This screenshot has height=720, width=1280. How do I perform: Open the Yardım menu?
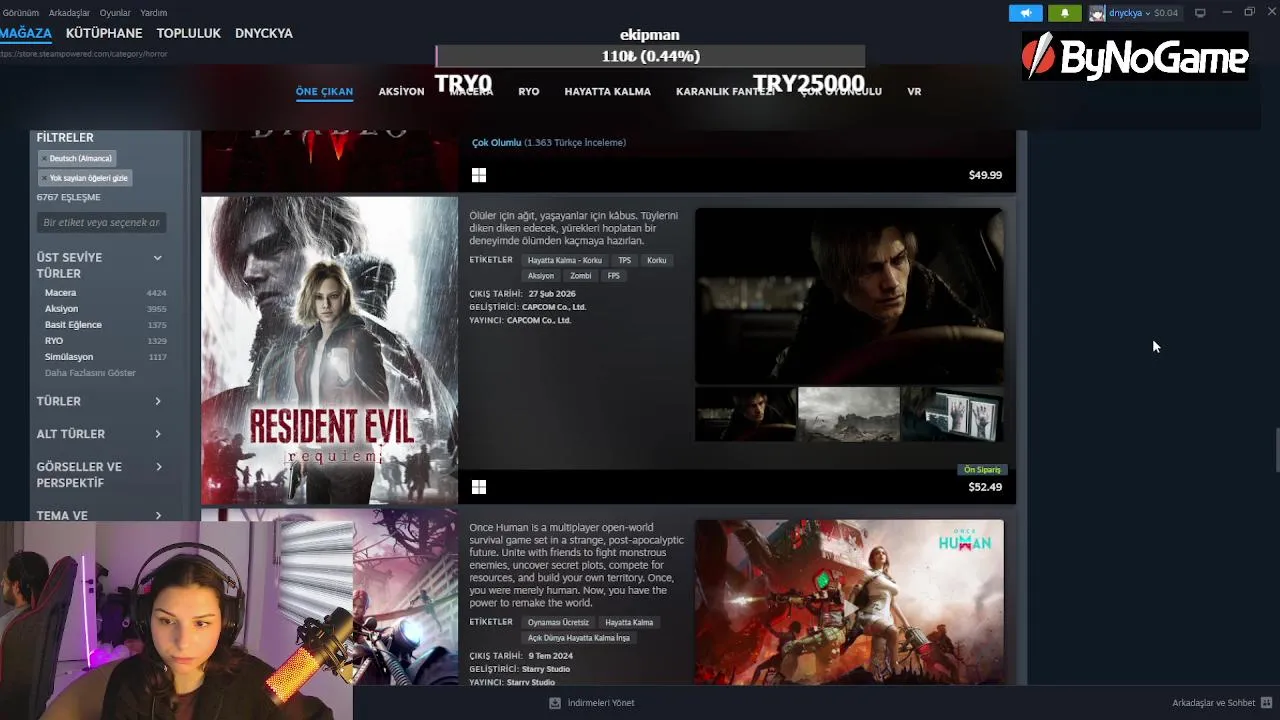(153, 13)
